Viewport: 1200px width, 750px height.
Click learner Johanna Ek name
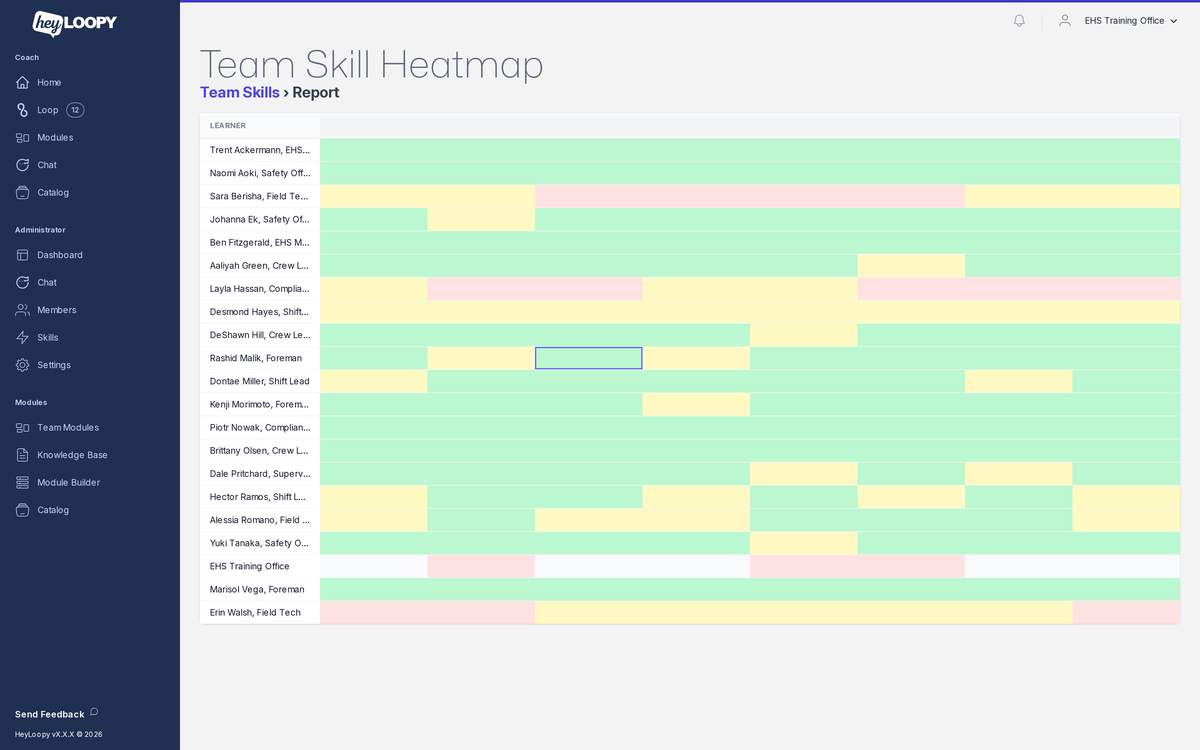(x=260, y=219)
